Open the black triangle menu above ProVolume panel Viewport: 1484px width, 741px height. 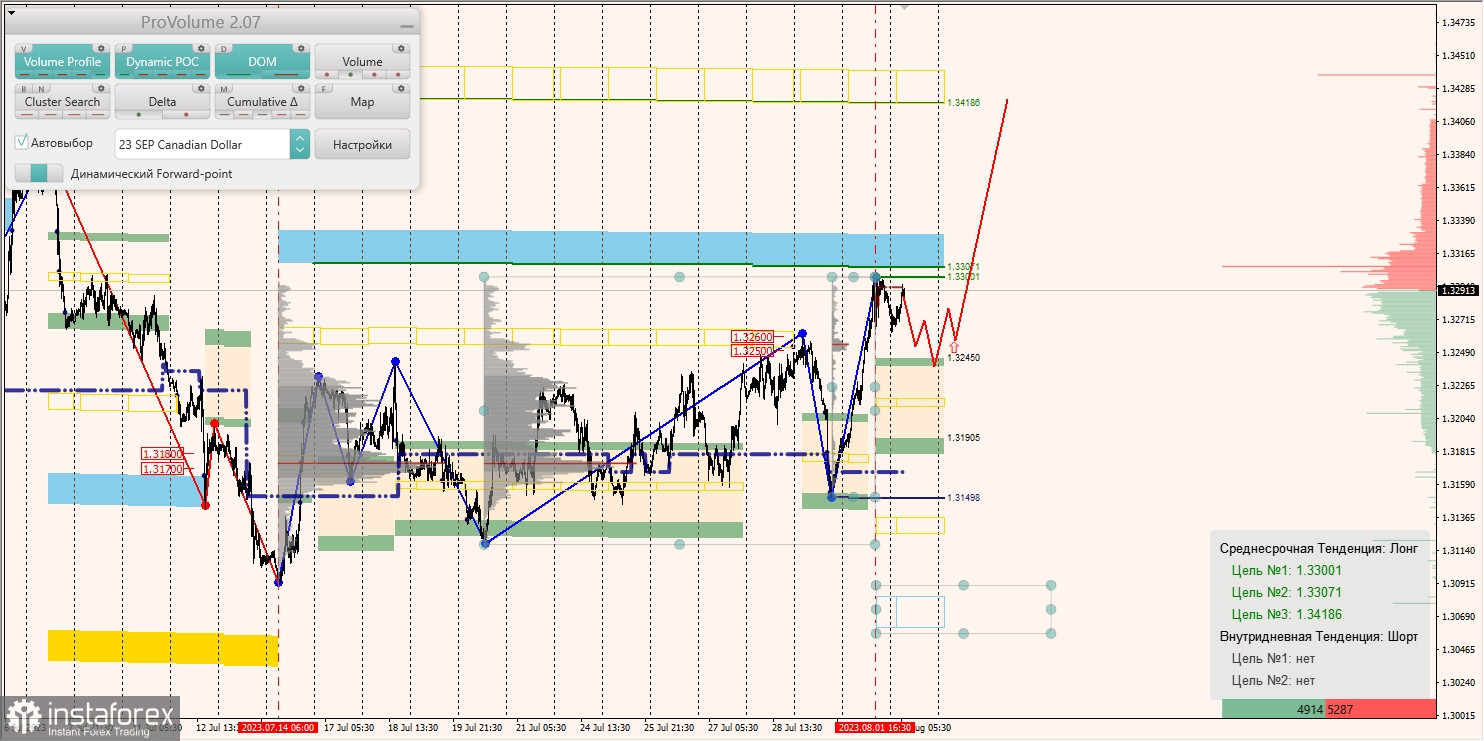tap(12, 13)
